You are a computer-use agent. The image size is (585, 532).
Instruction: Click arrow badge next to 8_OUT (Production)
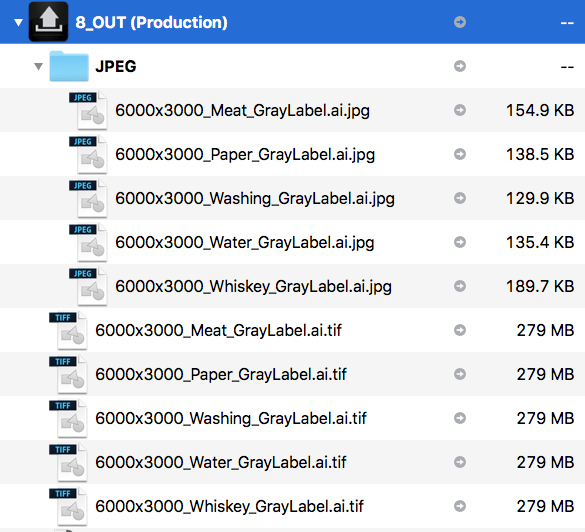[x=460, y=22]
